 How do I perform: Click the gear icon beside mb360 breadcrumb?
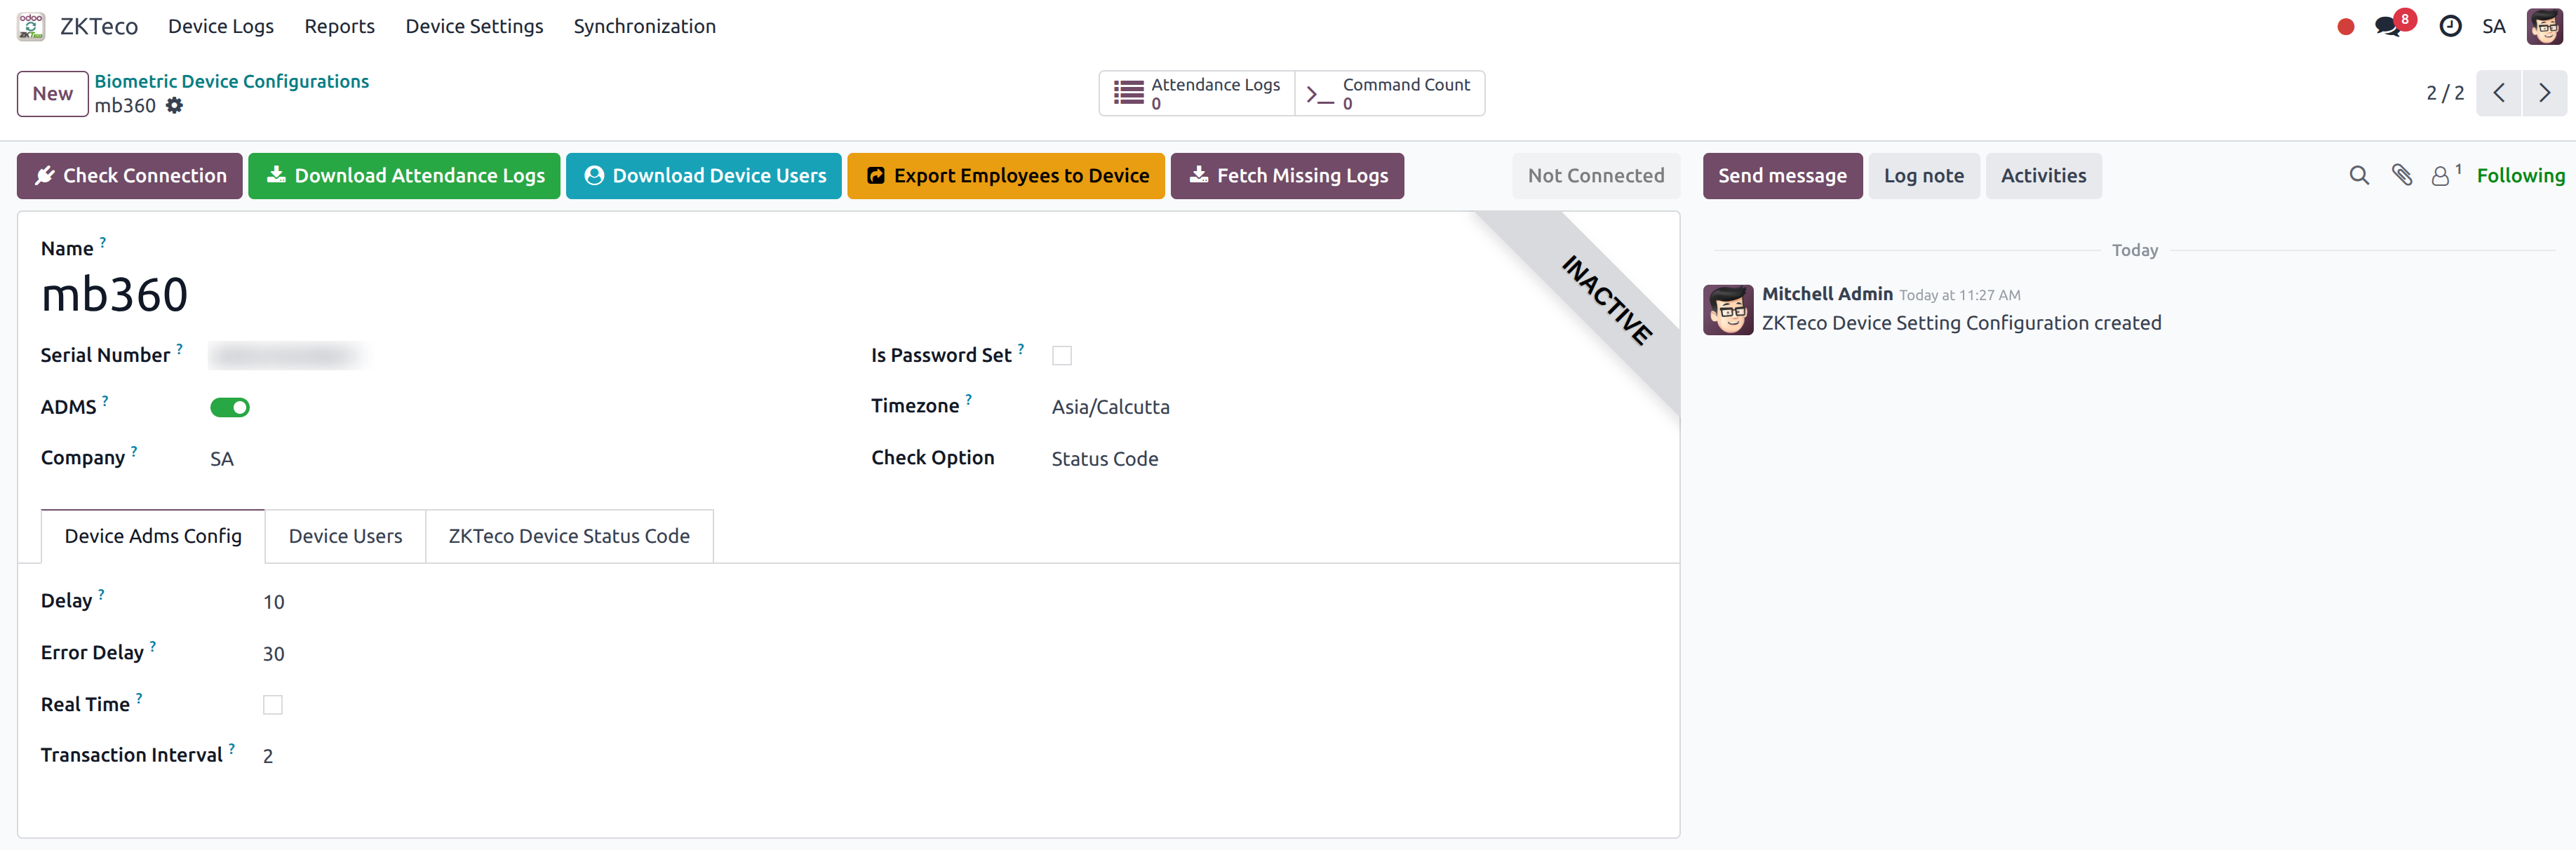pos(174,106)
